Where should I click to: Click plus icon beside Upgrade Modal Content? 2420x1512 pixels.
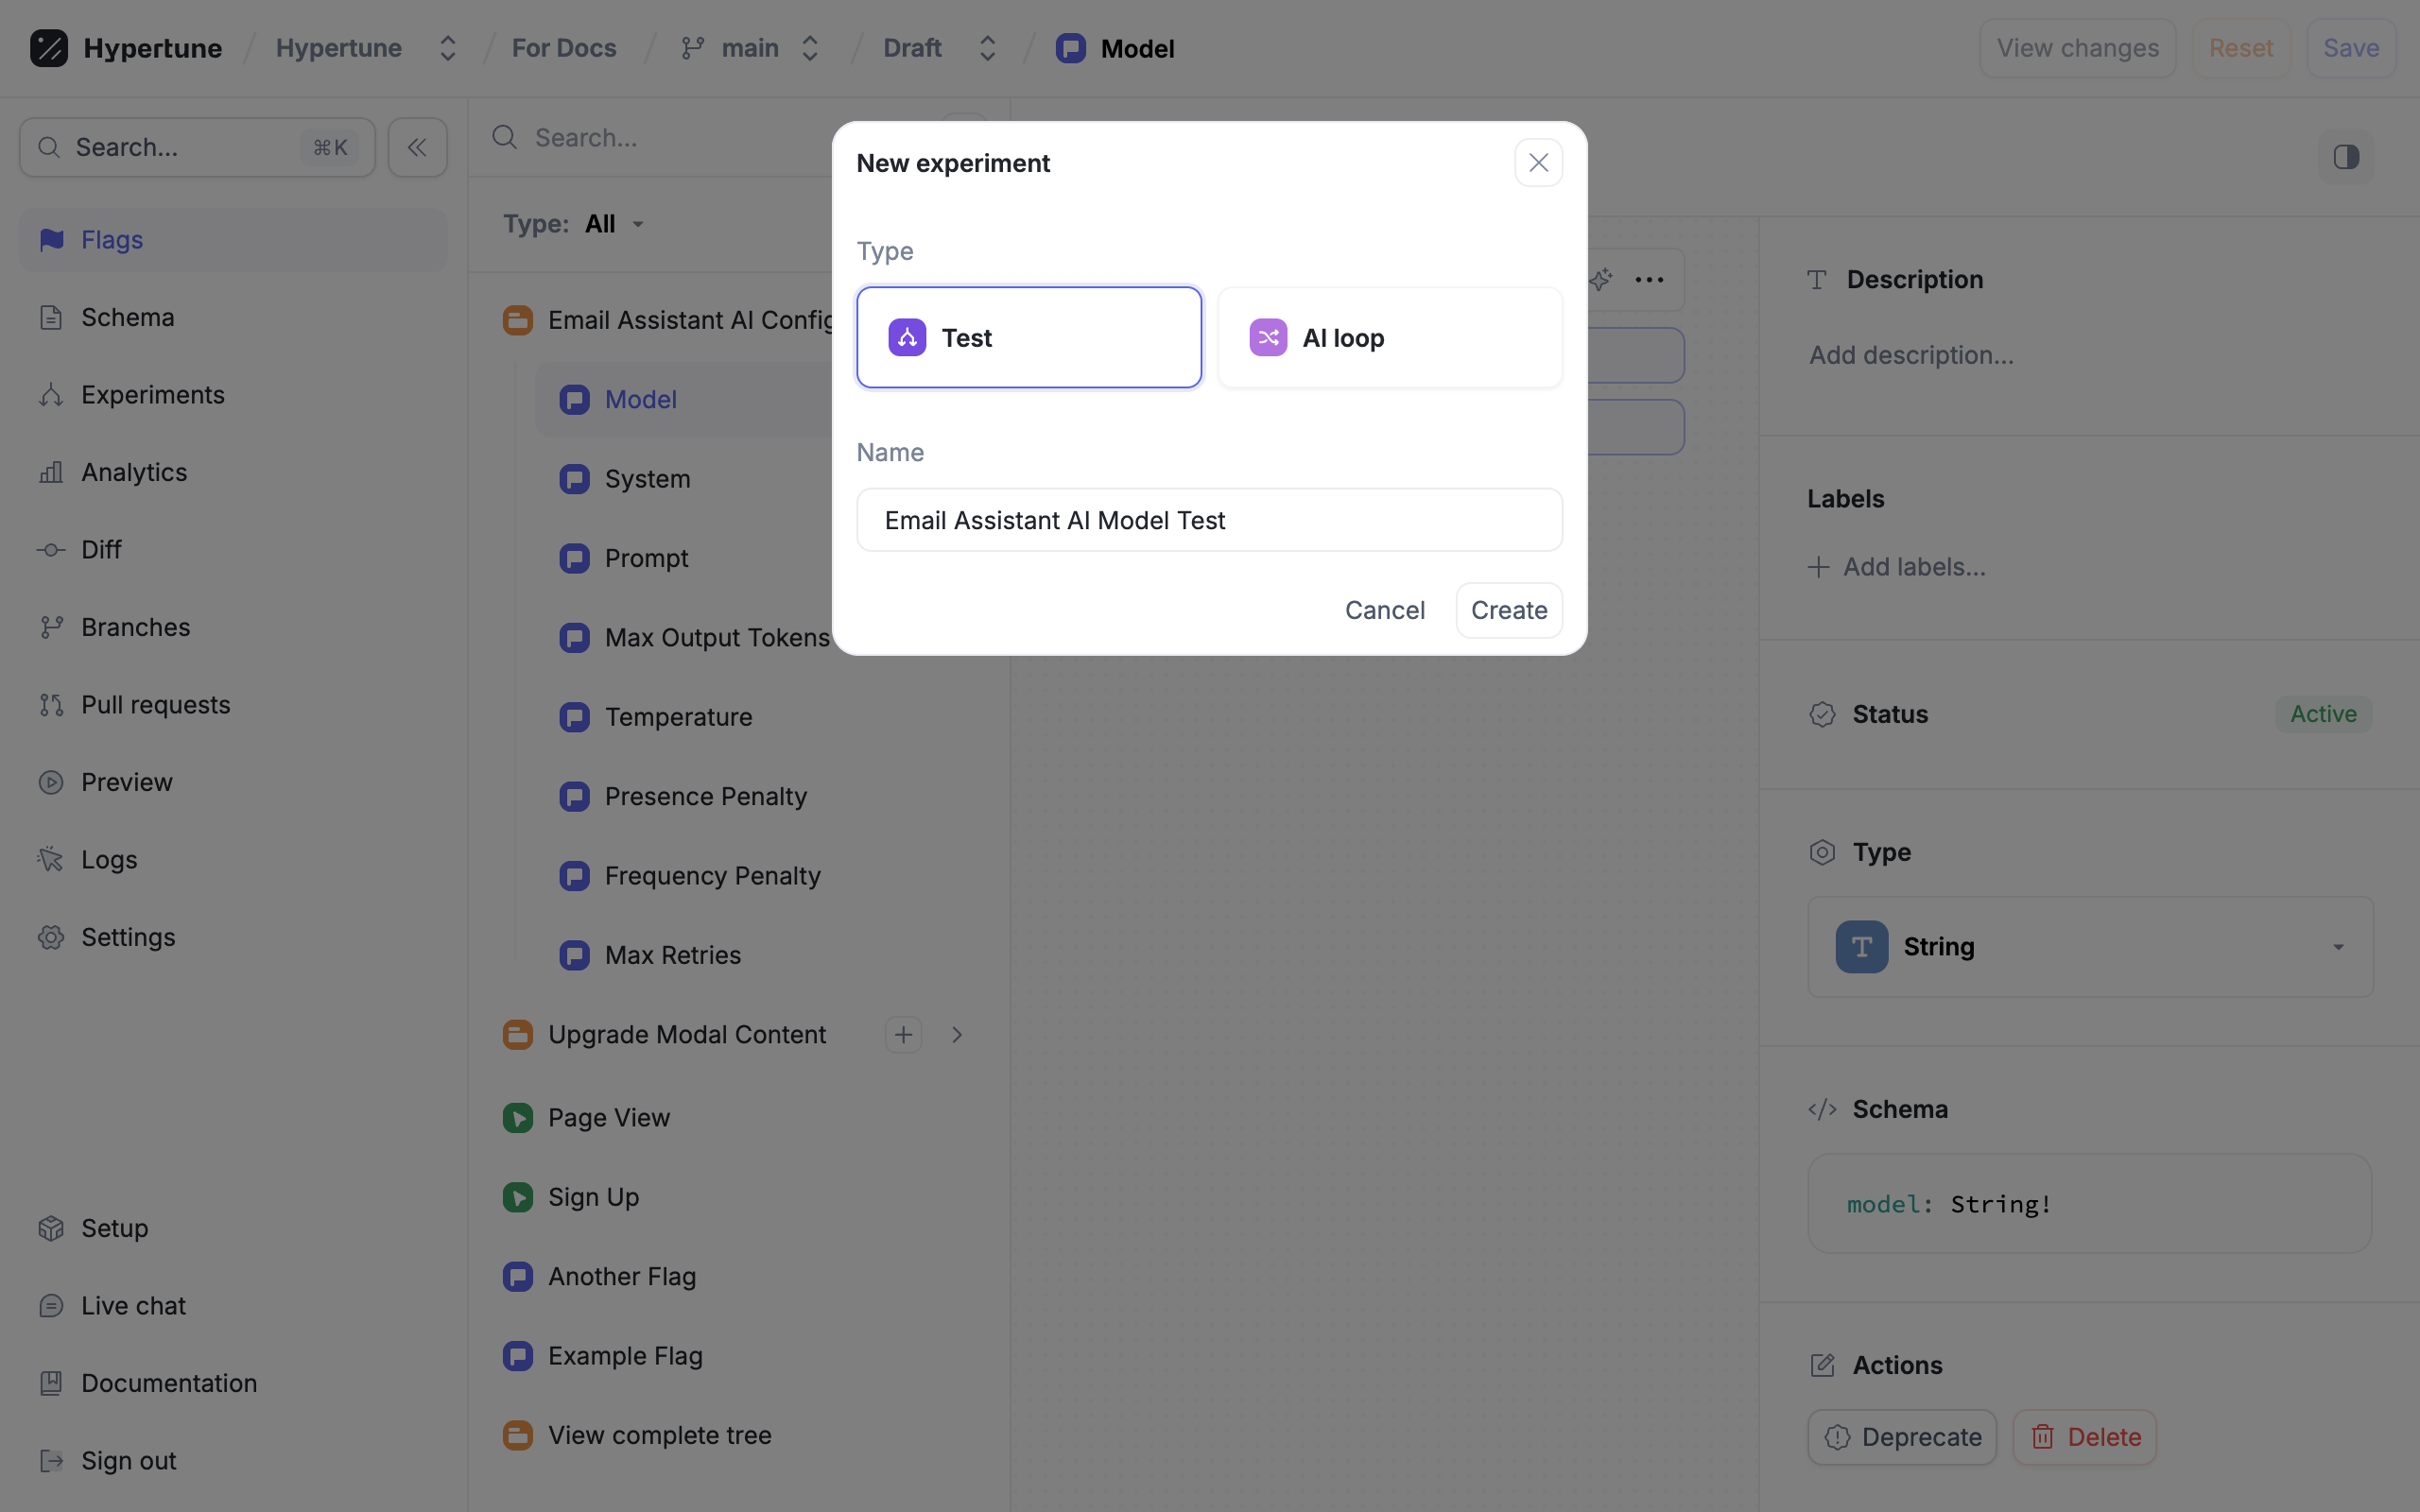tap(903, 1035)
